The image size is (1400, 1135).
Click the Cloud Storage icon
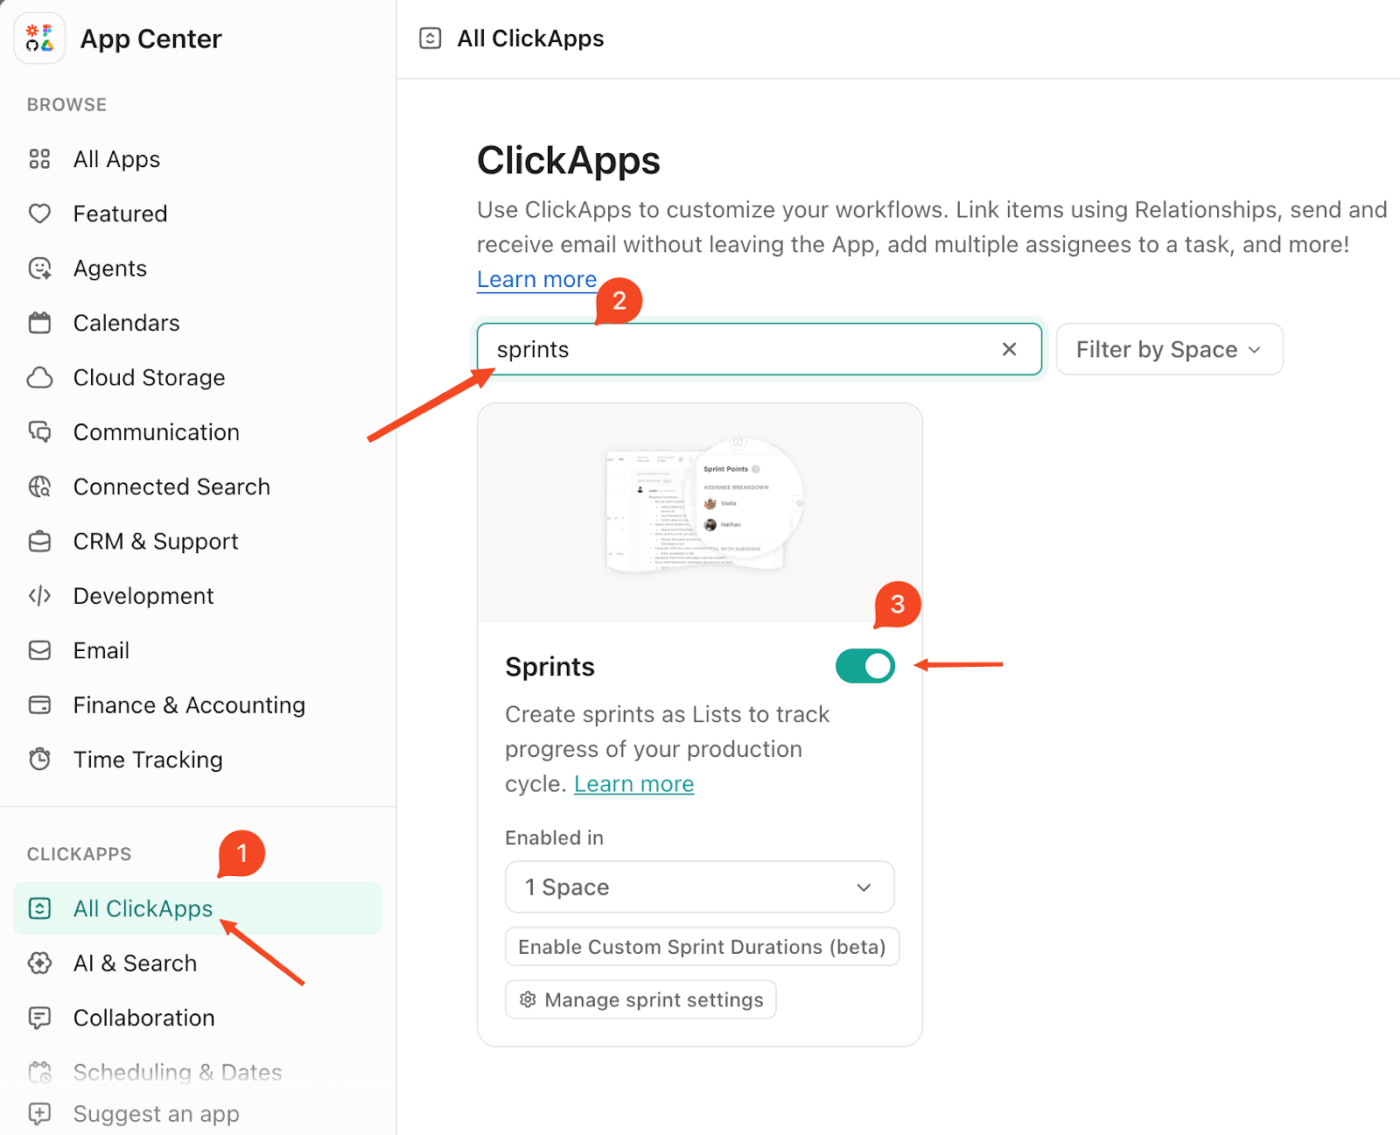point(39,377)
